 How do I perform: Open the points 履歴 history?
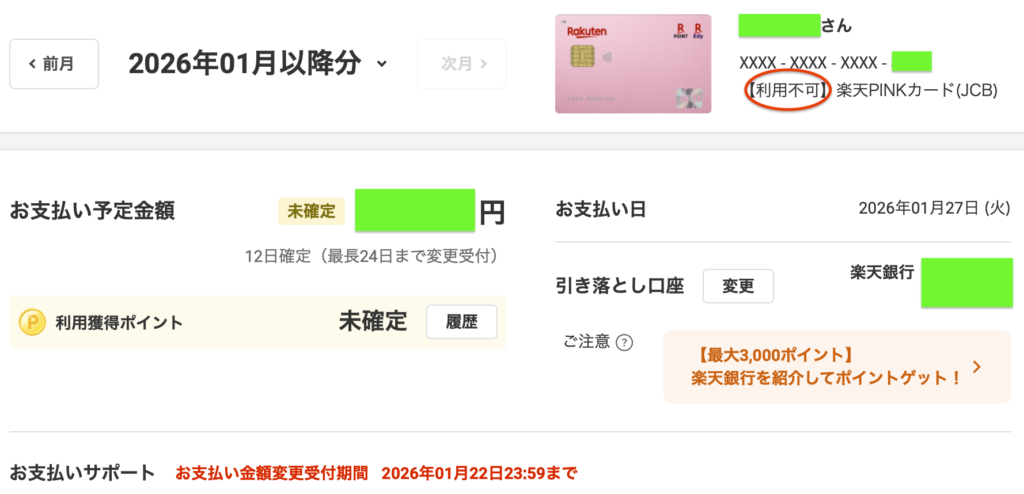pyautogui.click(x=461, y=322)
